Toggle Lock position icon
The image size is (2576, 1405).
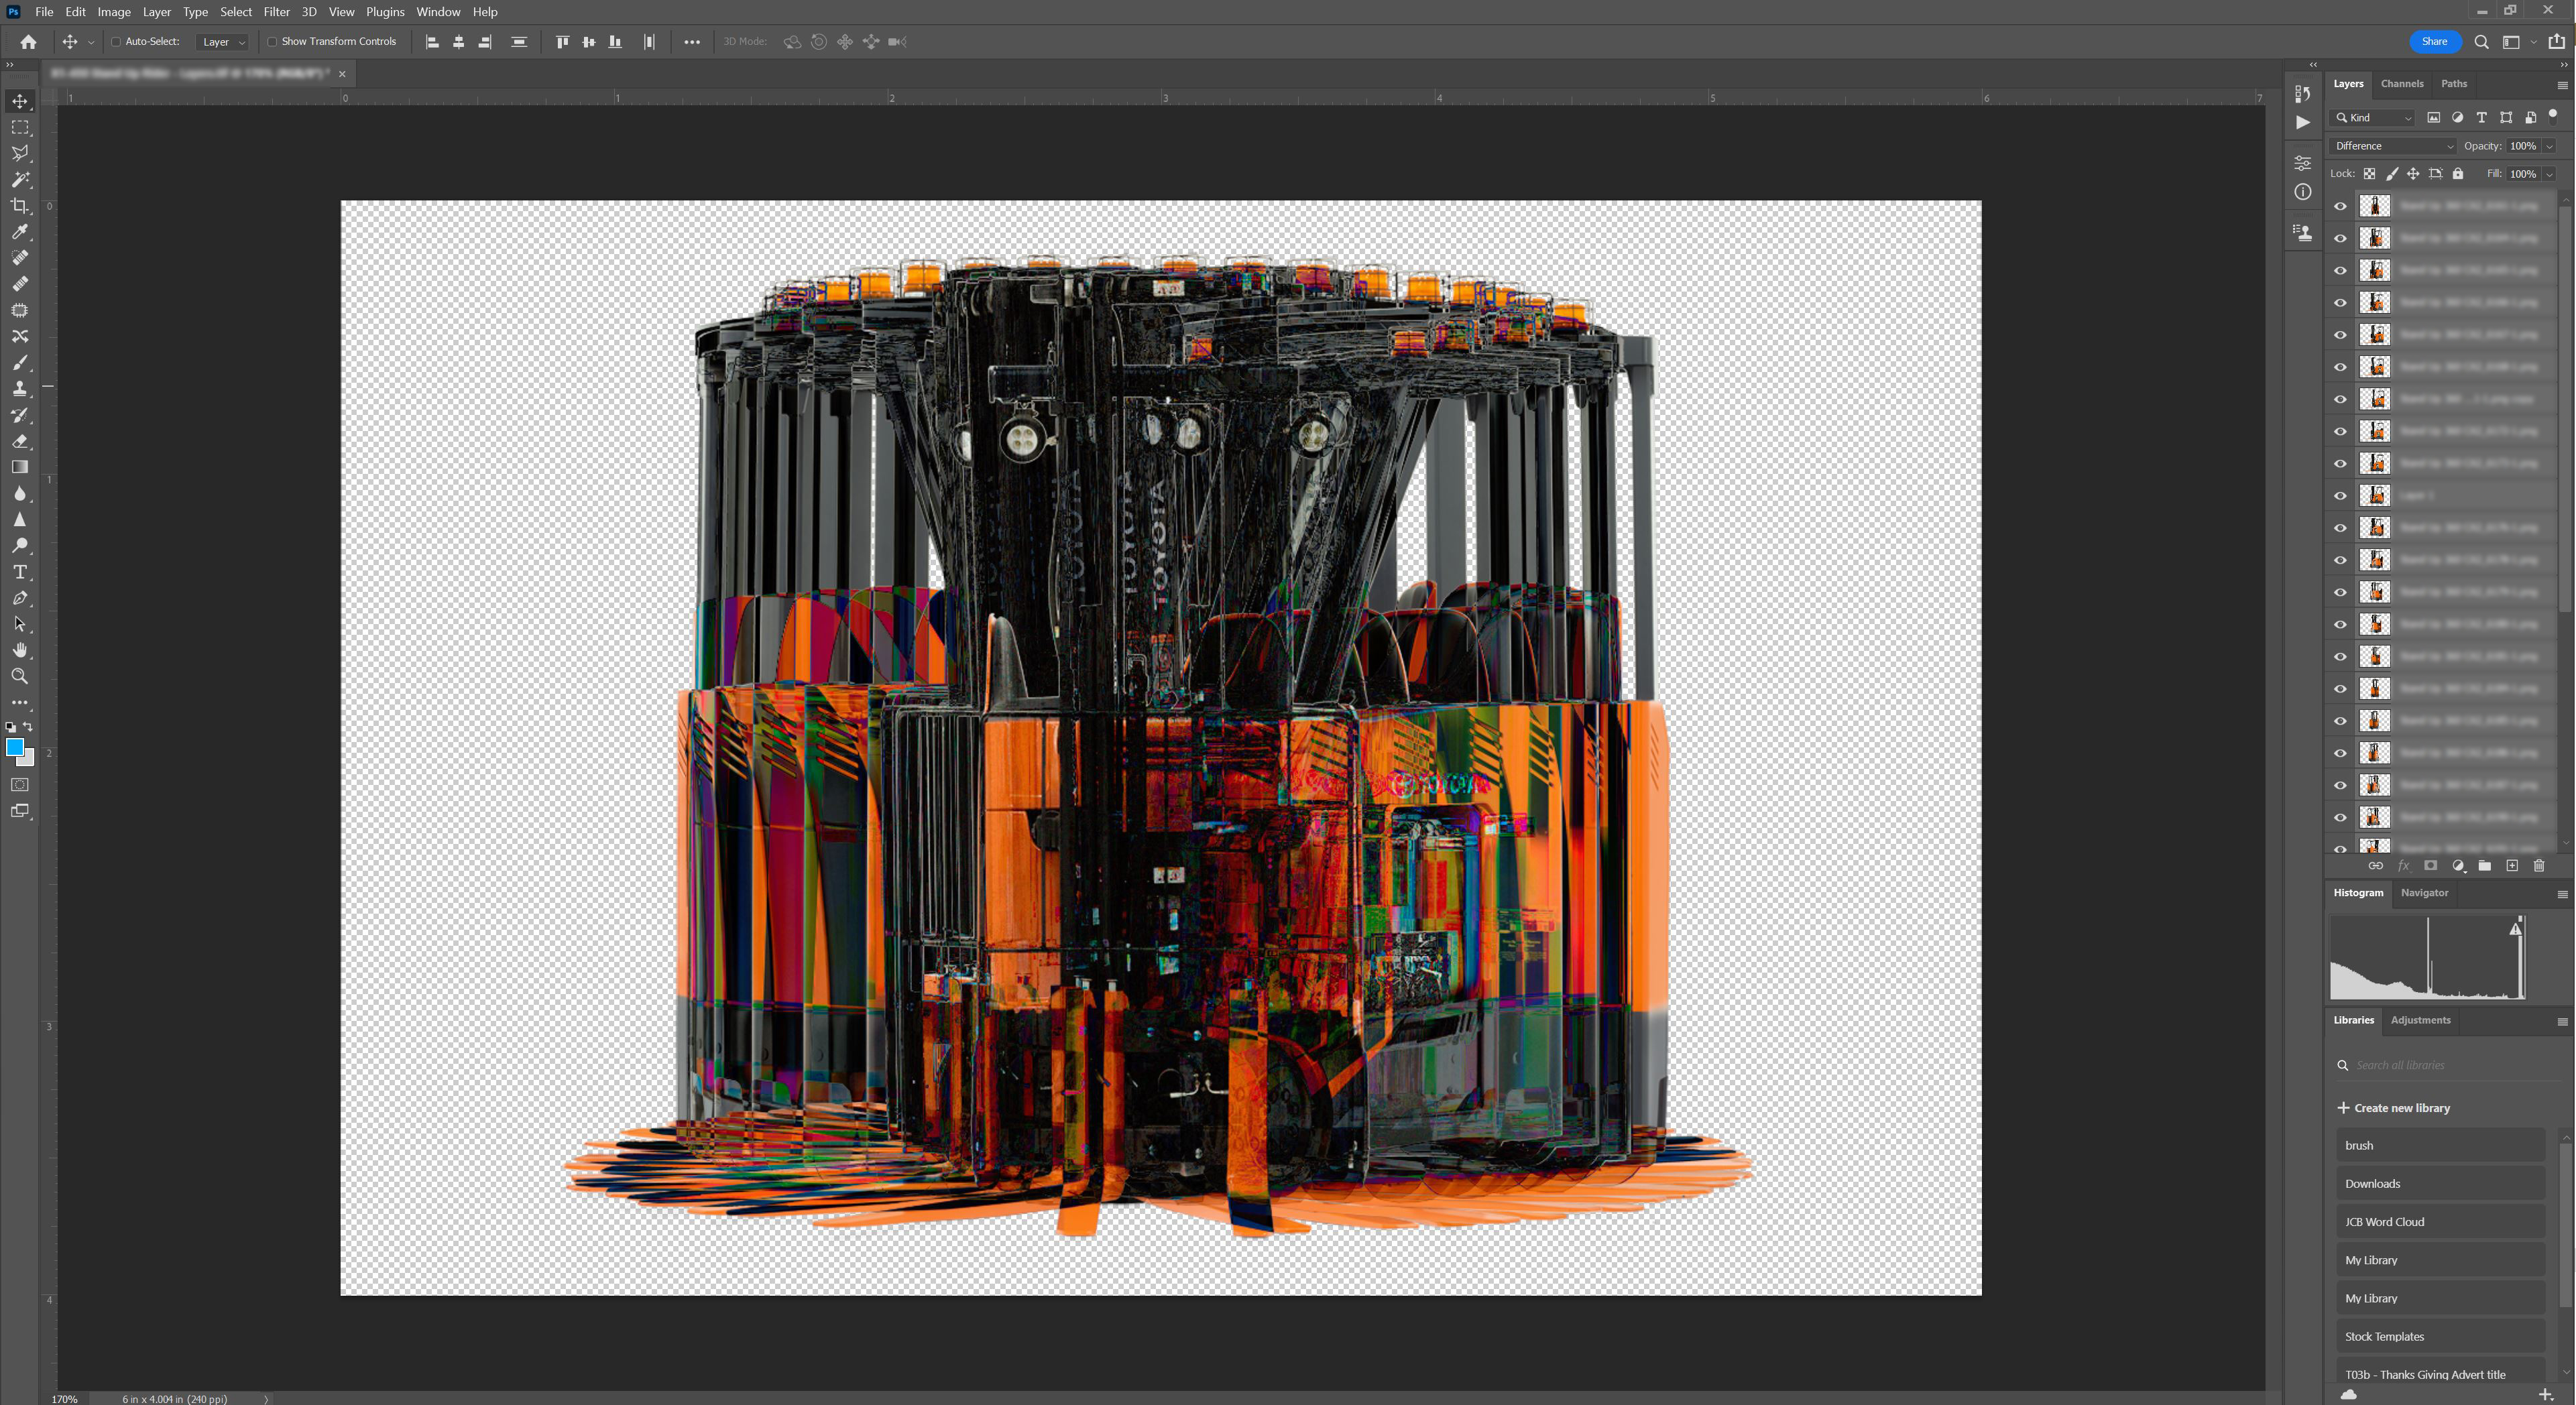(2413, 174)
